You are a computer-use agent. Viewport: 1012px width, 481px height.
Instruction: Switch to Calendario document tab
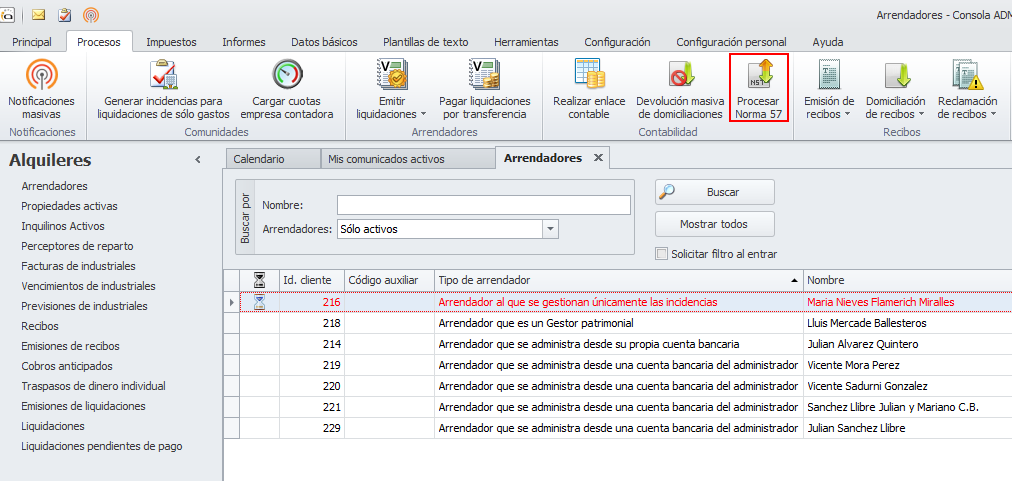(x=273, y=159)
